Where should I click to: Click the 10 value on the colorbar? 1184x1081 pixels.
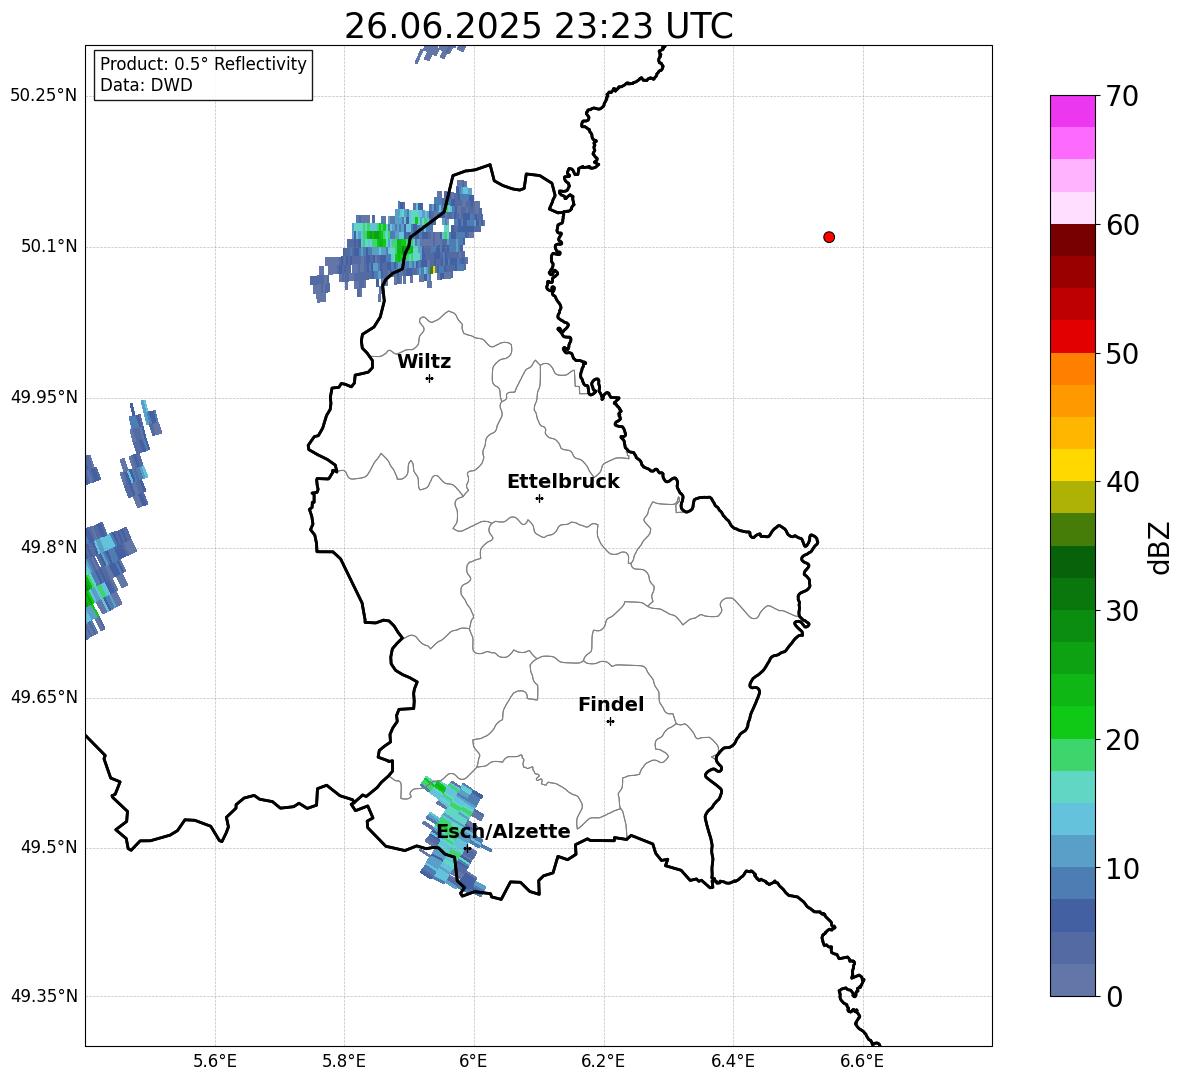pyautogui.click(x=1122, y=869)
